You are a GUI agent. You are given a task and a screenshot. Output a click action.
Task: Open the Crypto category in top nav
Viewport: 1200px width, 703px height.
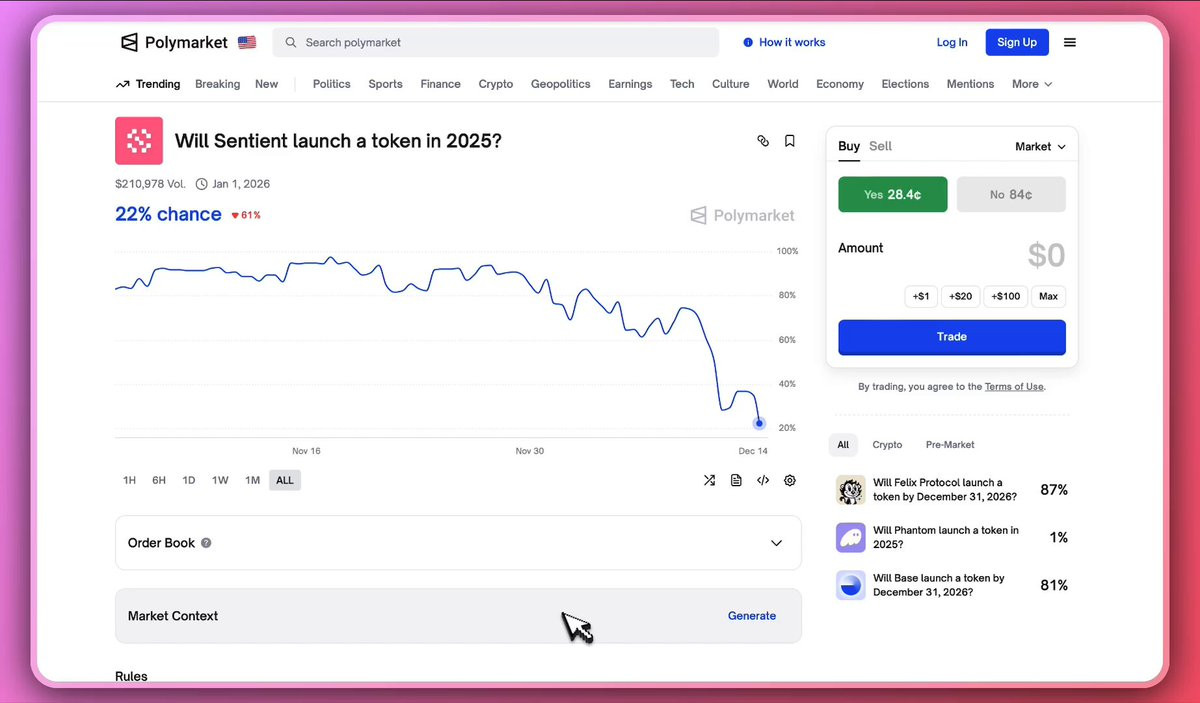pyautogui.click(x=495, y=84)
